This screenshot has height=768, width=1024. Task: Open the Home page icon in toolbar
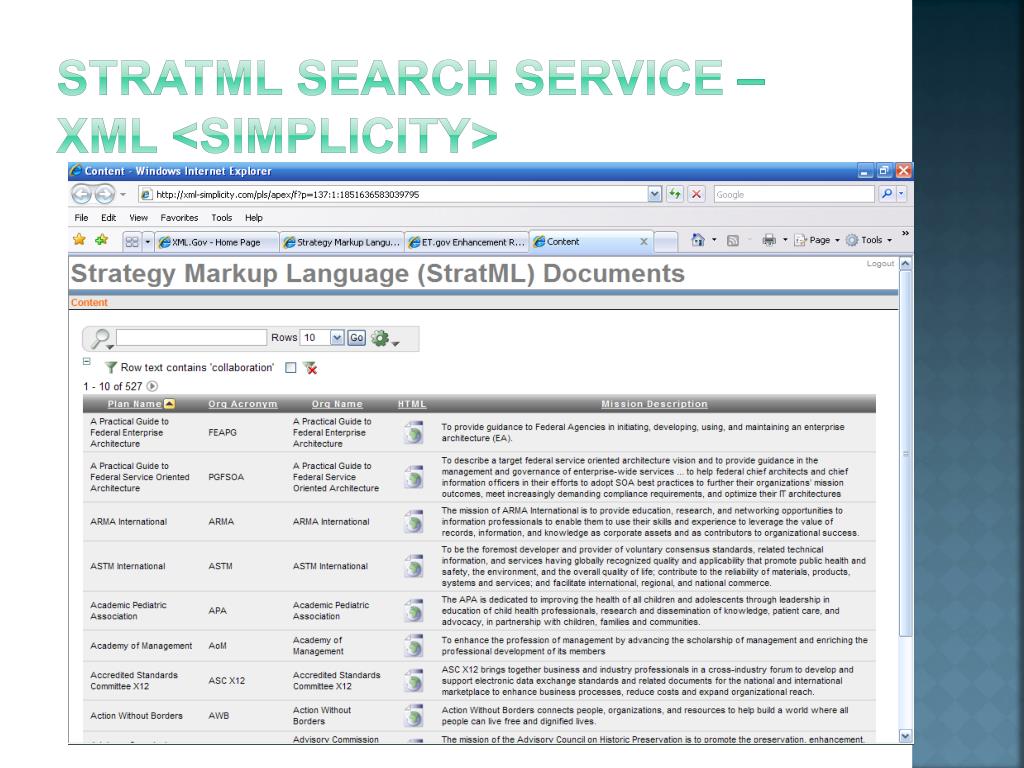[699, 241]
